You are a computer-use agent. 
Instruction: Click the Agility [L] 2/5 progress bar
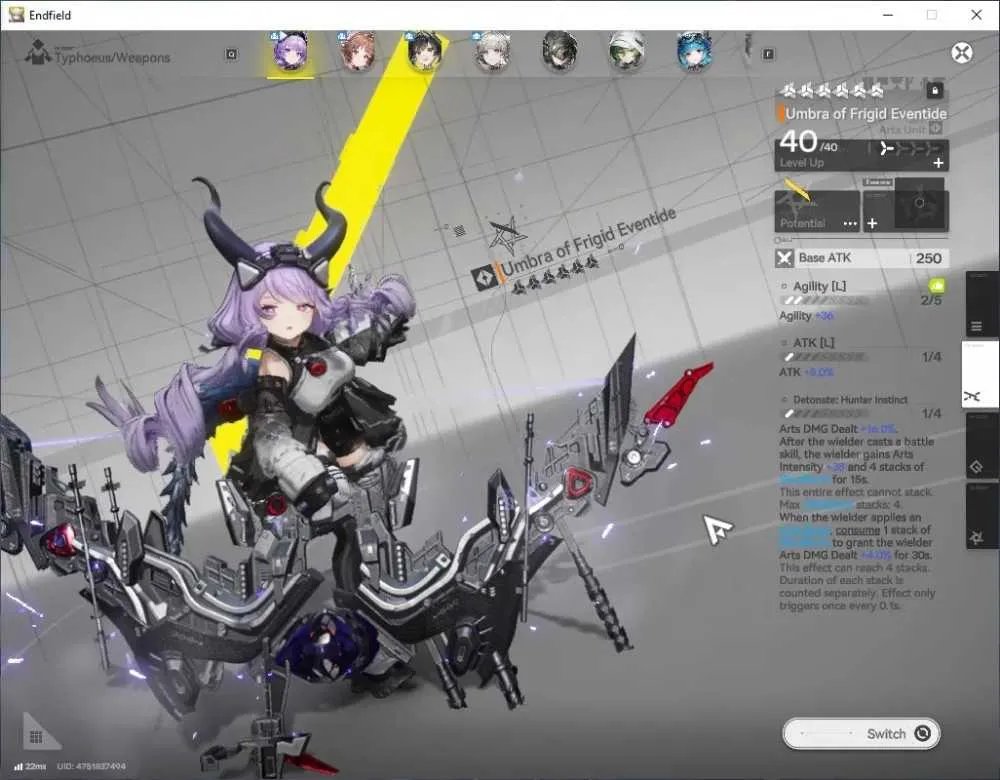click(x=825, y=300)
